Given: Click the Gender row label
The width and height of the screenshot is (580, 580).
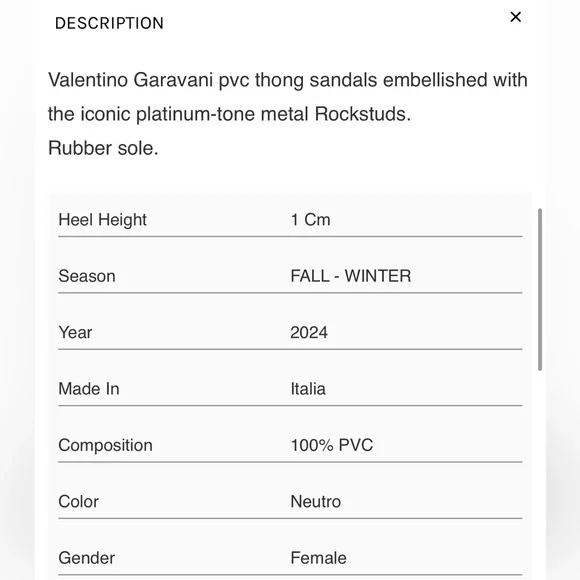Looking at the screenshot, I should [x=87, y=558].
